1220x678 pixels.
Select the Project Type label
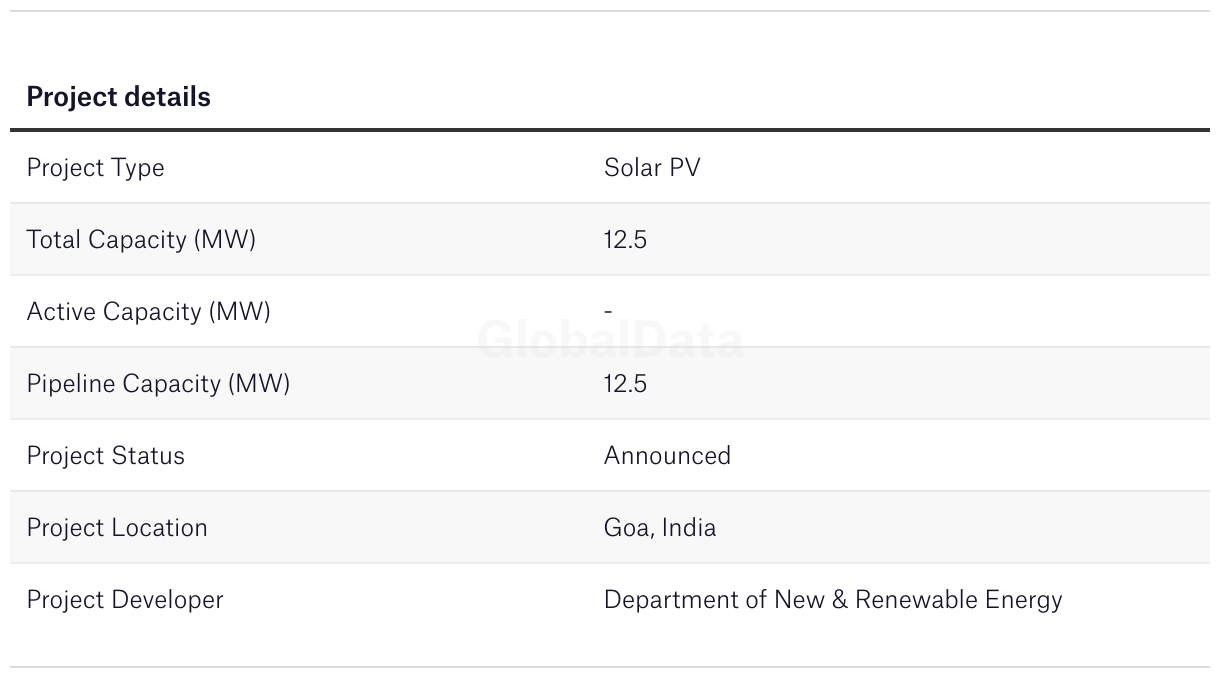95,168
